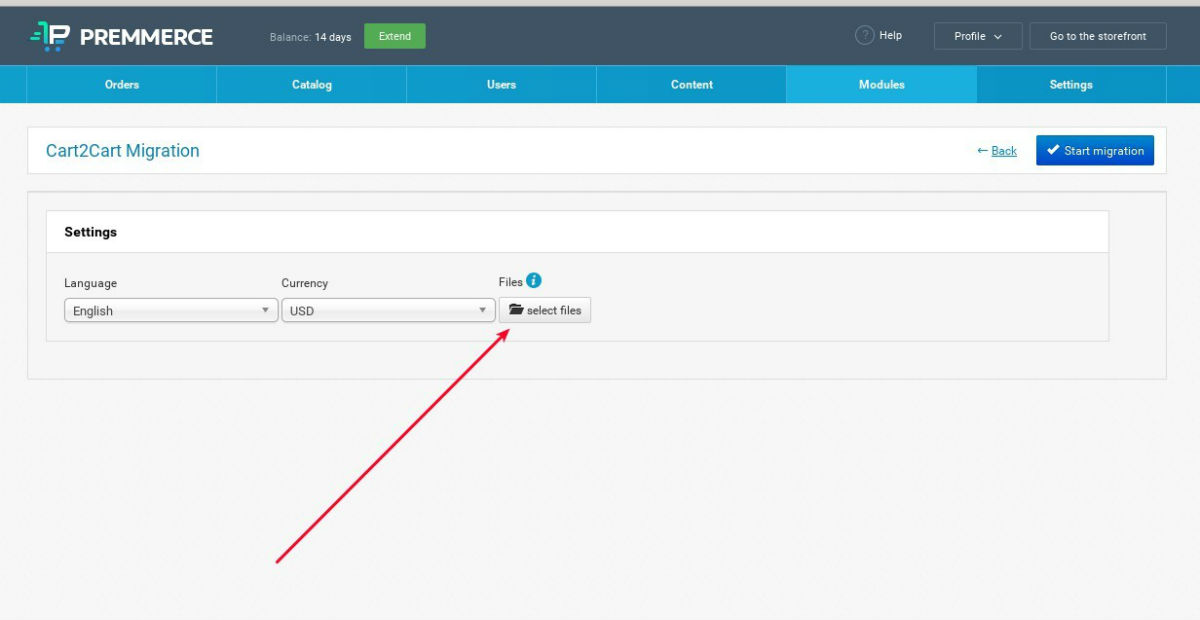This screenshot has width=1200, height=620.
Task: Start the migration
Action: coord(1095,151)
